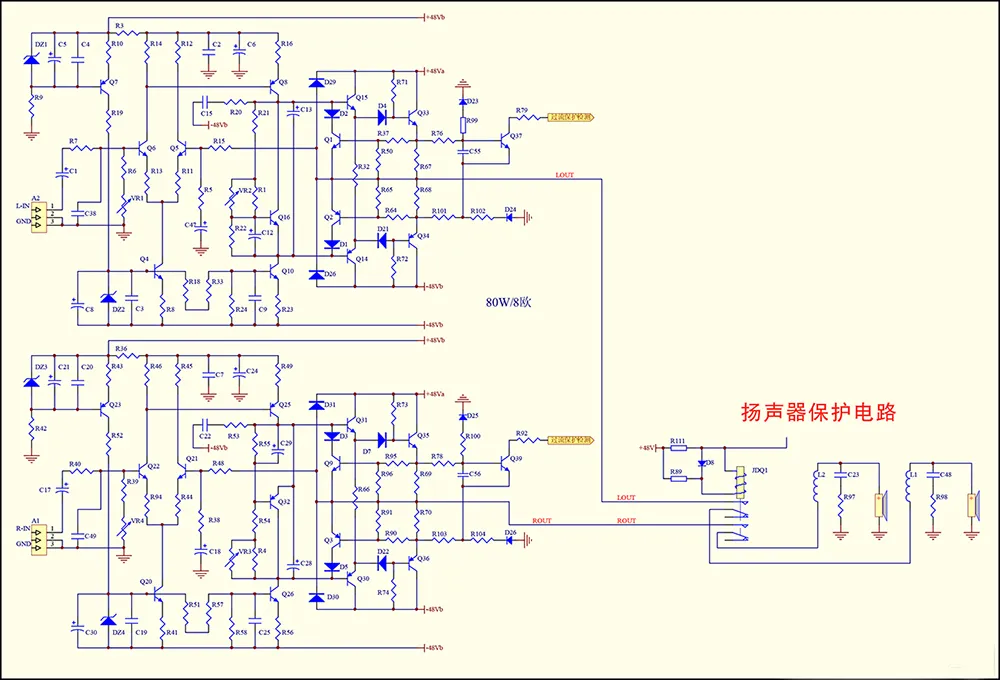Select the Q20 transistor label
Screen dimensions: 1000x680
point(146,581)
